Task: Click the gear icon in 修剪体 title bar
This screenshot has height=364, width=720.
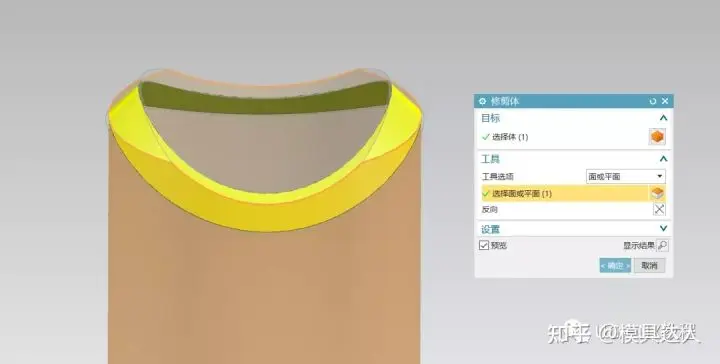Action: click(x=482, y=101)
